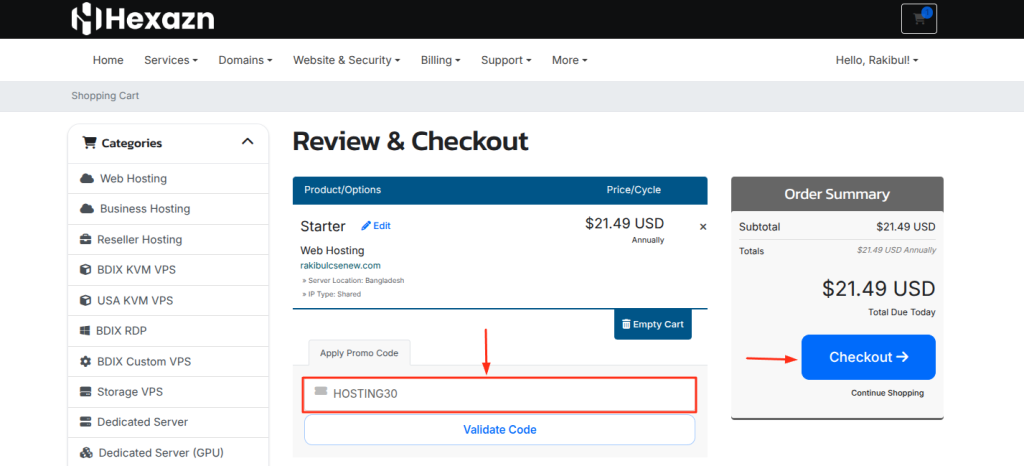The height and width of the screenshot is (466, 1024).
Task: Open the Support dropdown menu
Action: 506,60
